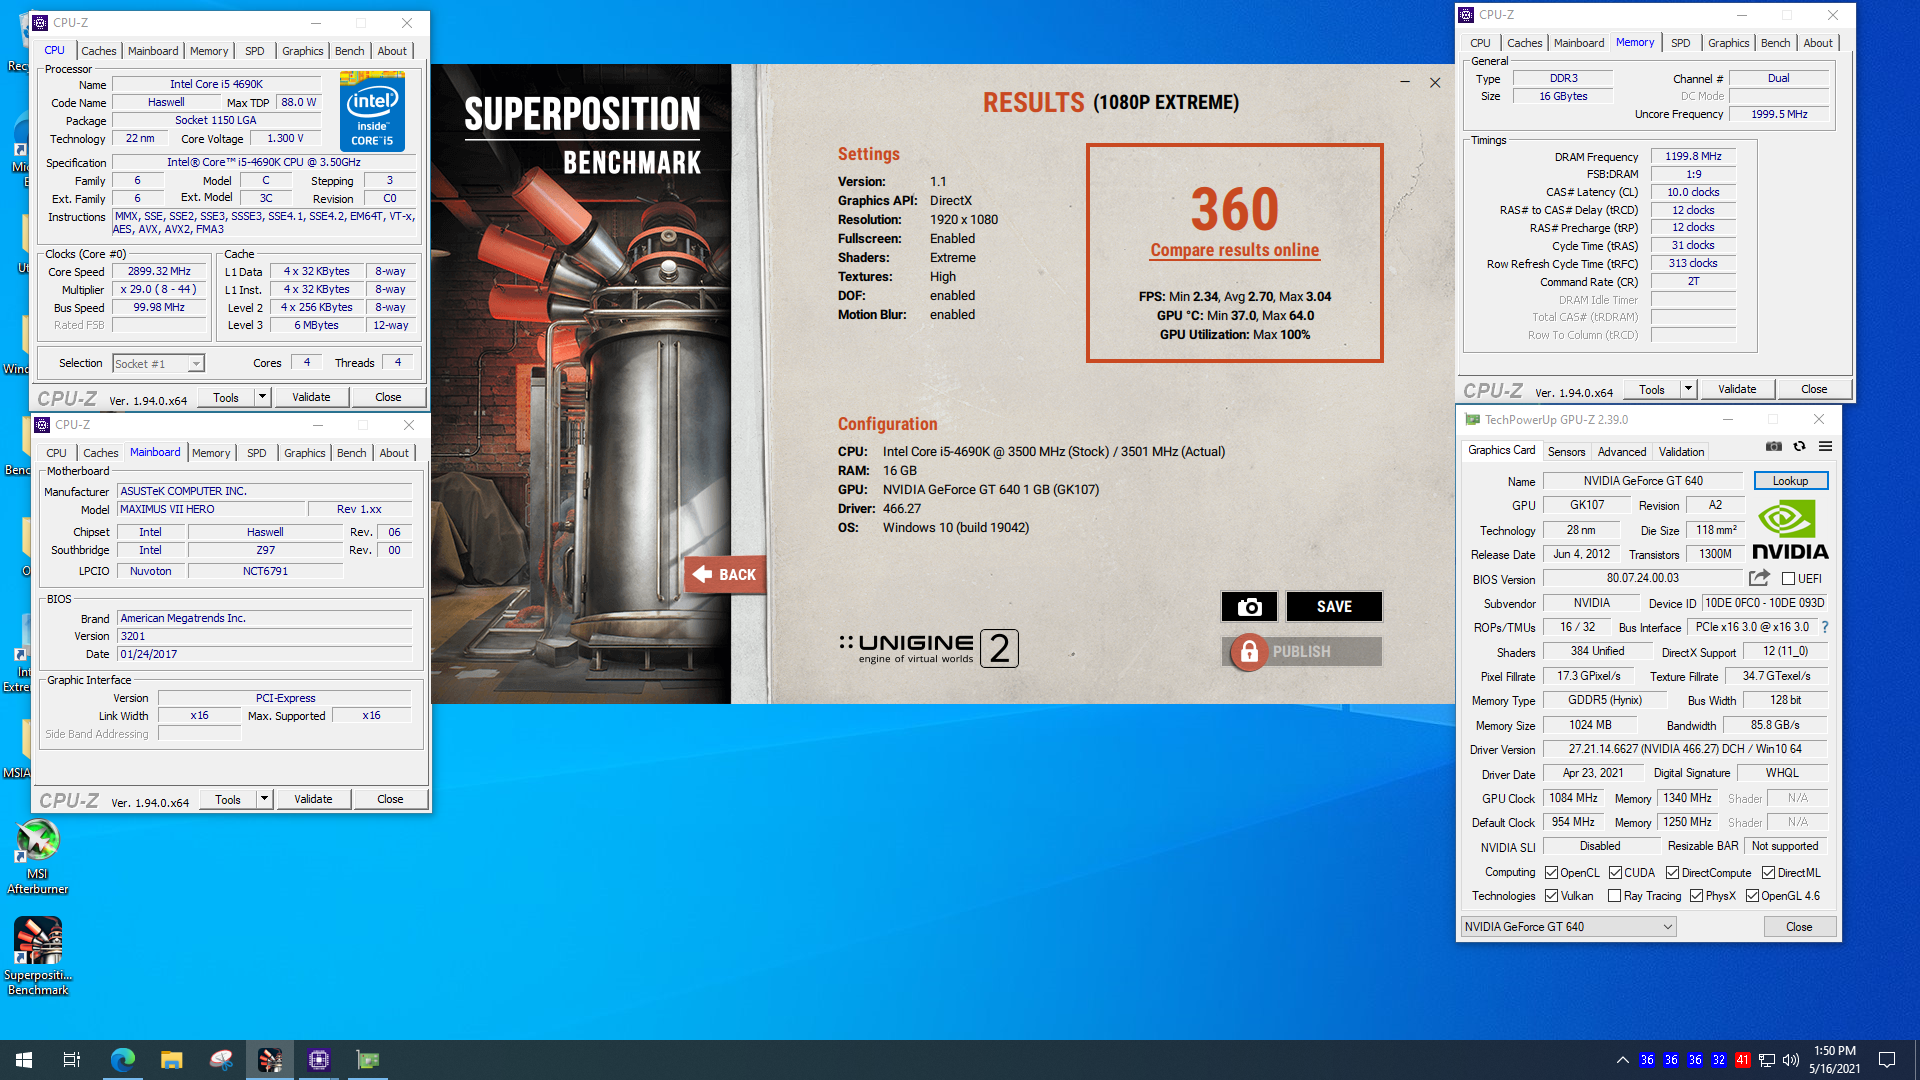The height and width of the screenshot is (1080, 1920).
Task: Click Compare results online link
Action: tap(1235, 250)
